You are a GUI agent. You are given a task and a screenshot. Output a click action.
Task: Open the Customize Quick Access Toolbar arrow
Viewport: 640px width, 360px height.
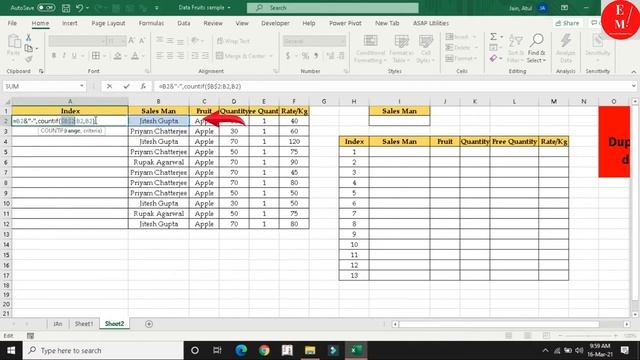point(156,8)
